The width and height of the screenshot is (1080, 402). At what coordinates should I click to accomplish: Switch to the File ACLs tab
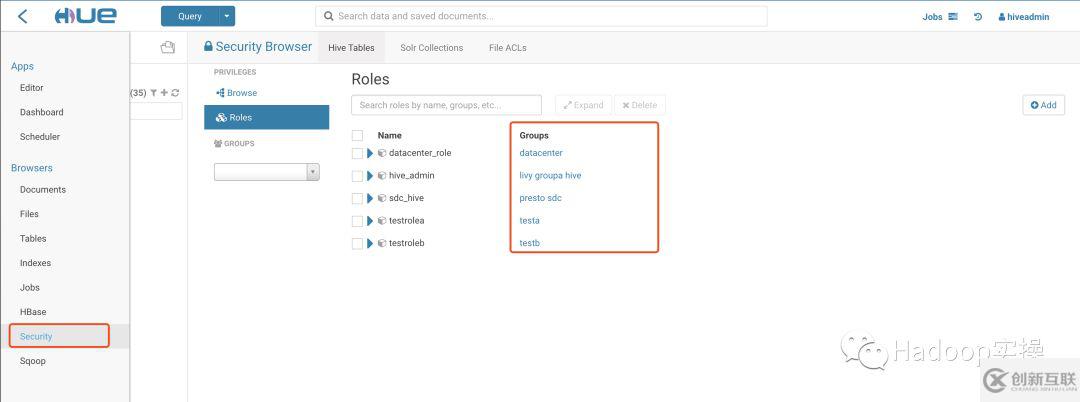[x=507, y=48]
